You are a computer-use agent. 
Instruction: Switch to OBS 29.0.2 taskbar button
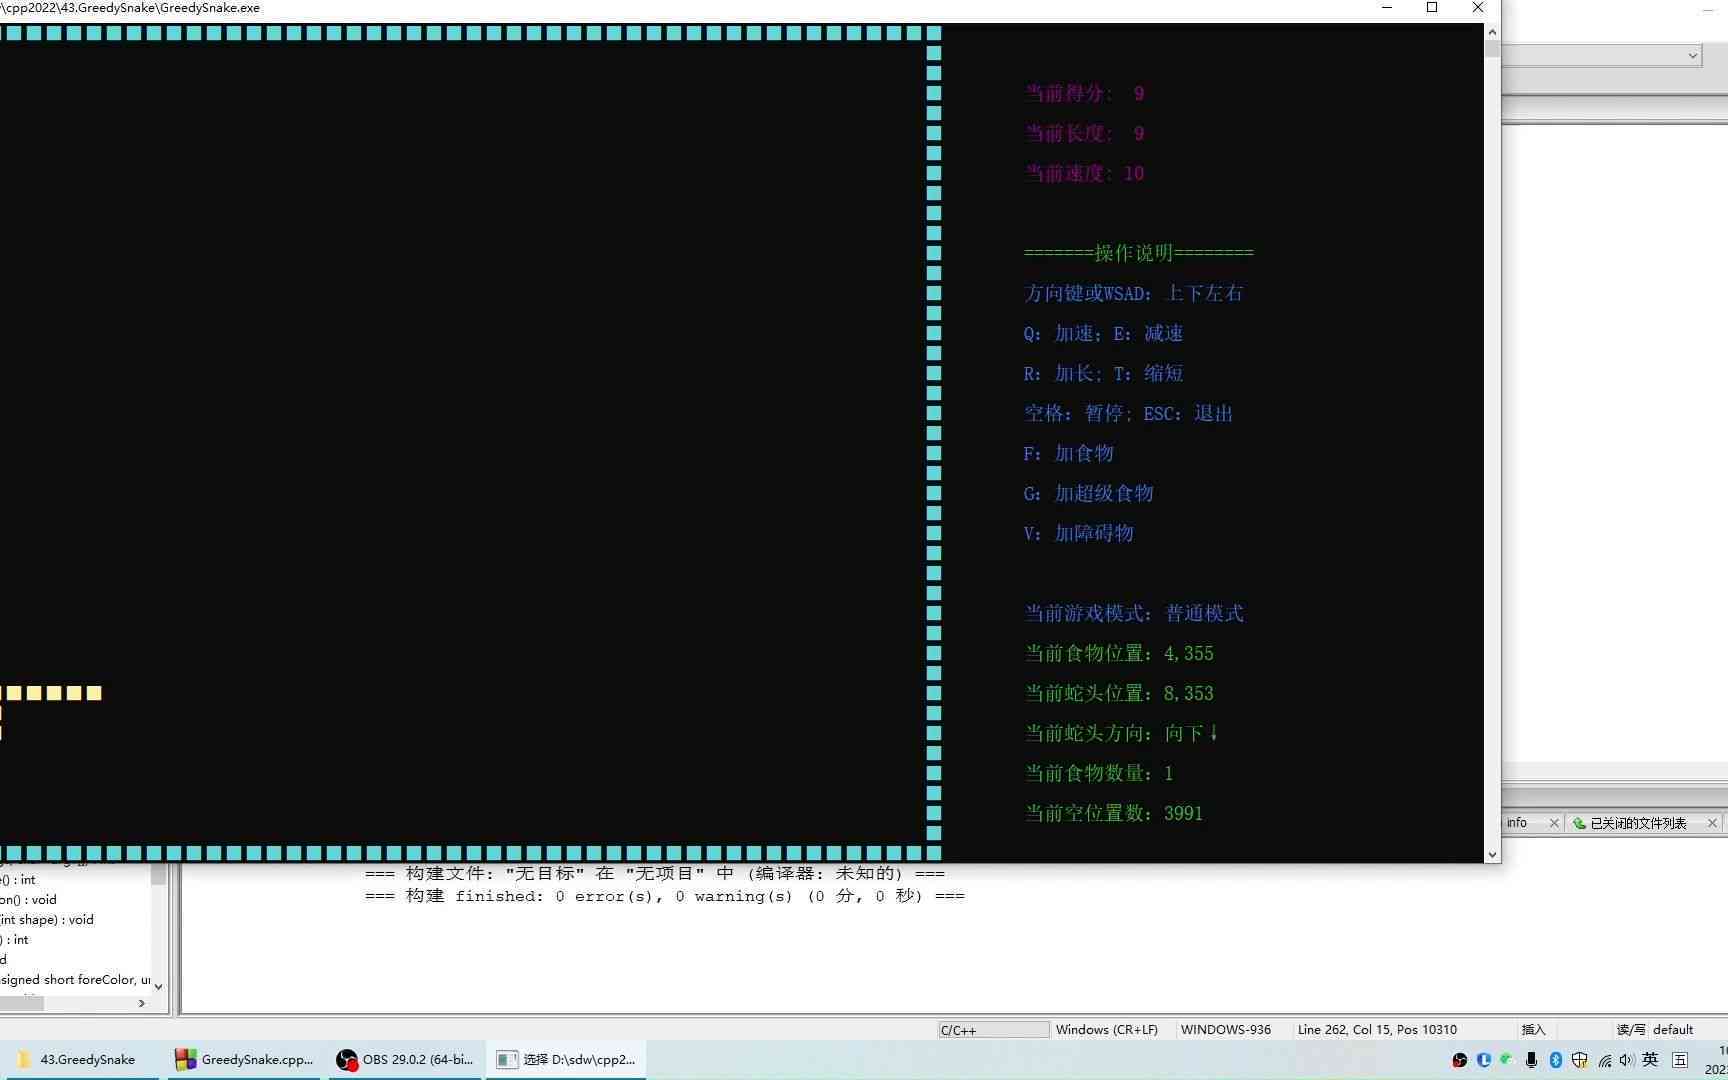406,1060
